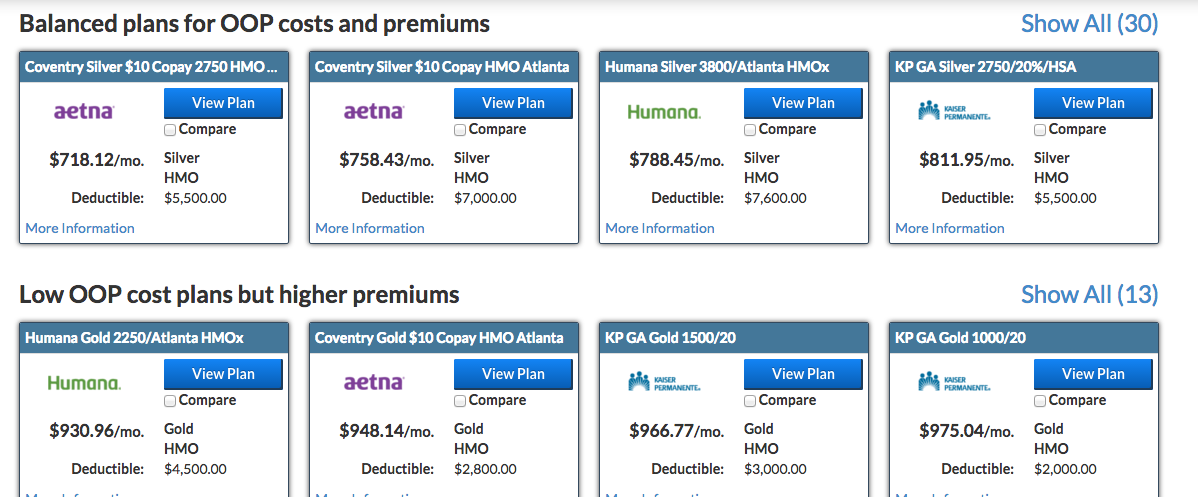Screen dimensions: 1198x497
Task: View Plan for KP GA Gold 1500/20
Action: tap(803, 374)
